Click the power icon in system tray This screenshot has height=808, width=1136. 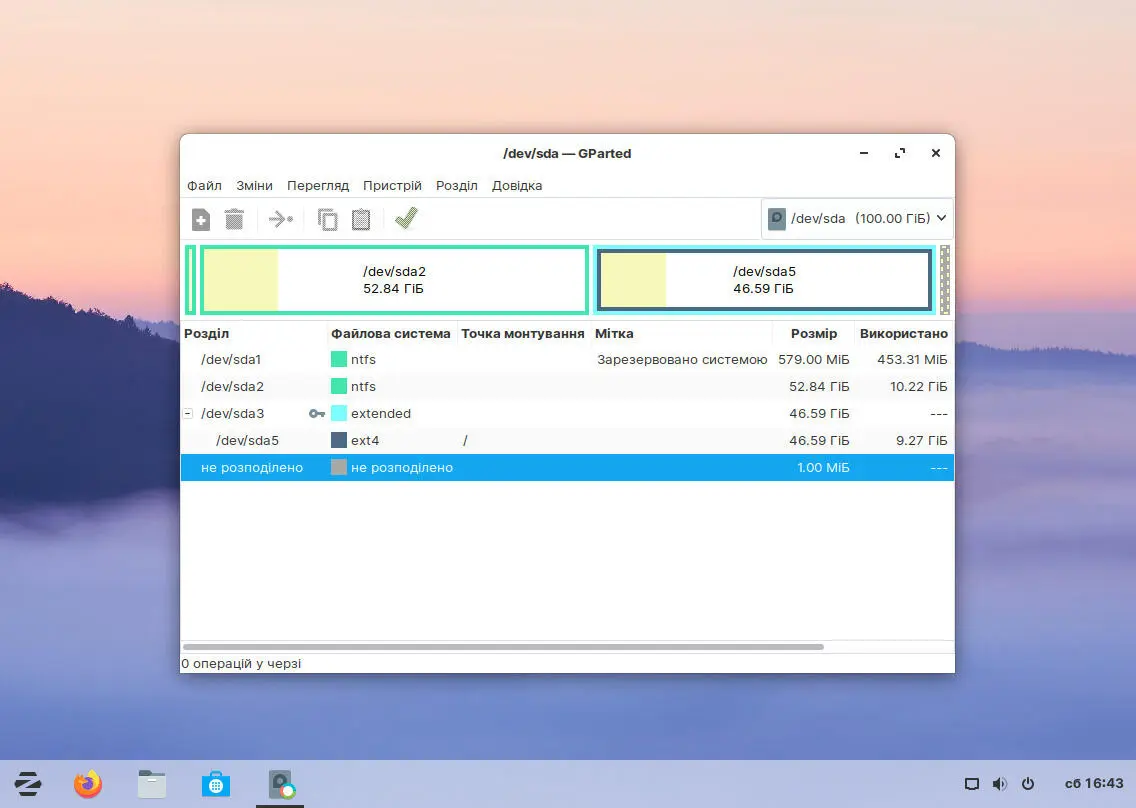(1027, 784)
